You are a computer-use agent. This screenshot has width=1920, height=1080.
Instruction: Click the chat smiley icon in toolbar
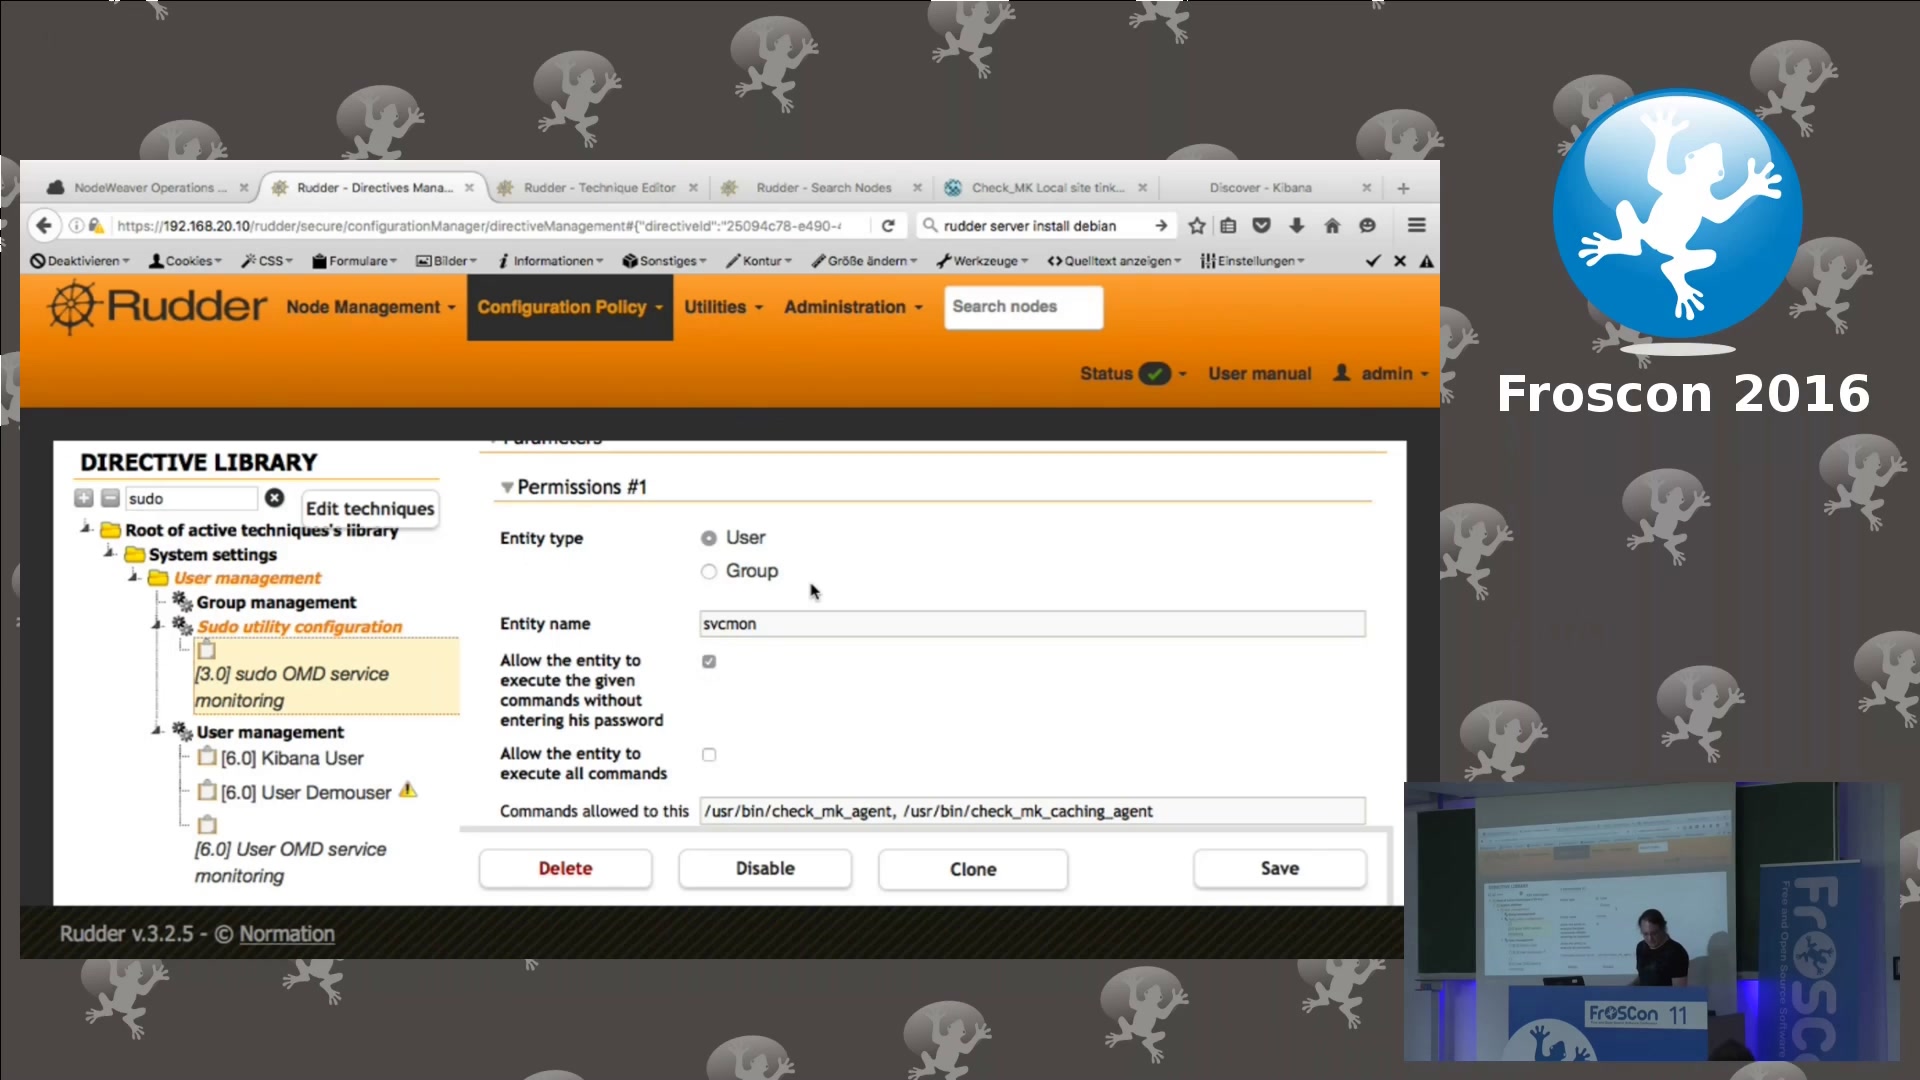[1367, 226]
